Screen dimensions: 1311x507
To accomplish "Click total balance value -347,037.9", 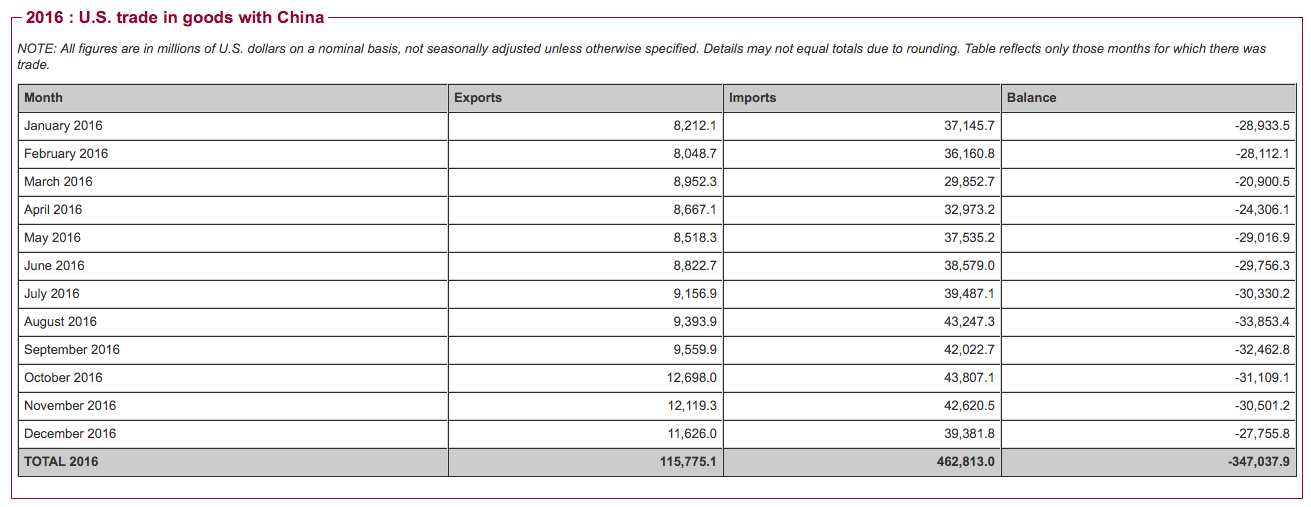I will pos(1259,462).
